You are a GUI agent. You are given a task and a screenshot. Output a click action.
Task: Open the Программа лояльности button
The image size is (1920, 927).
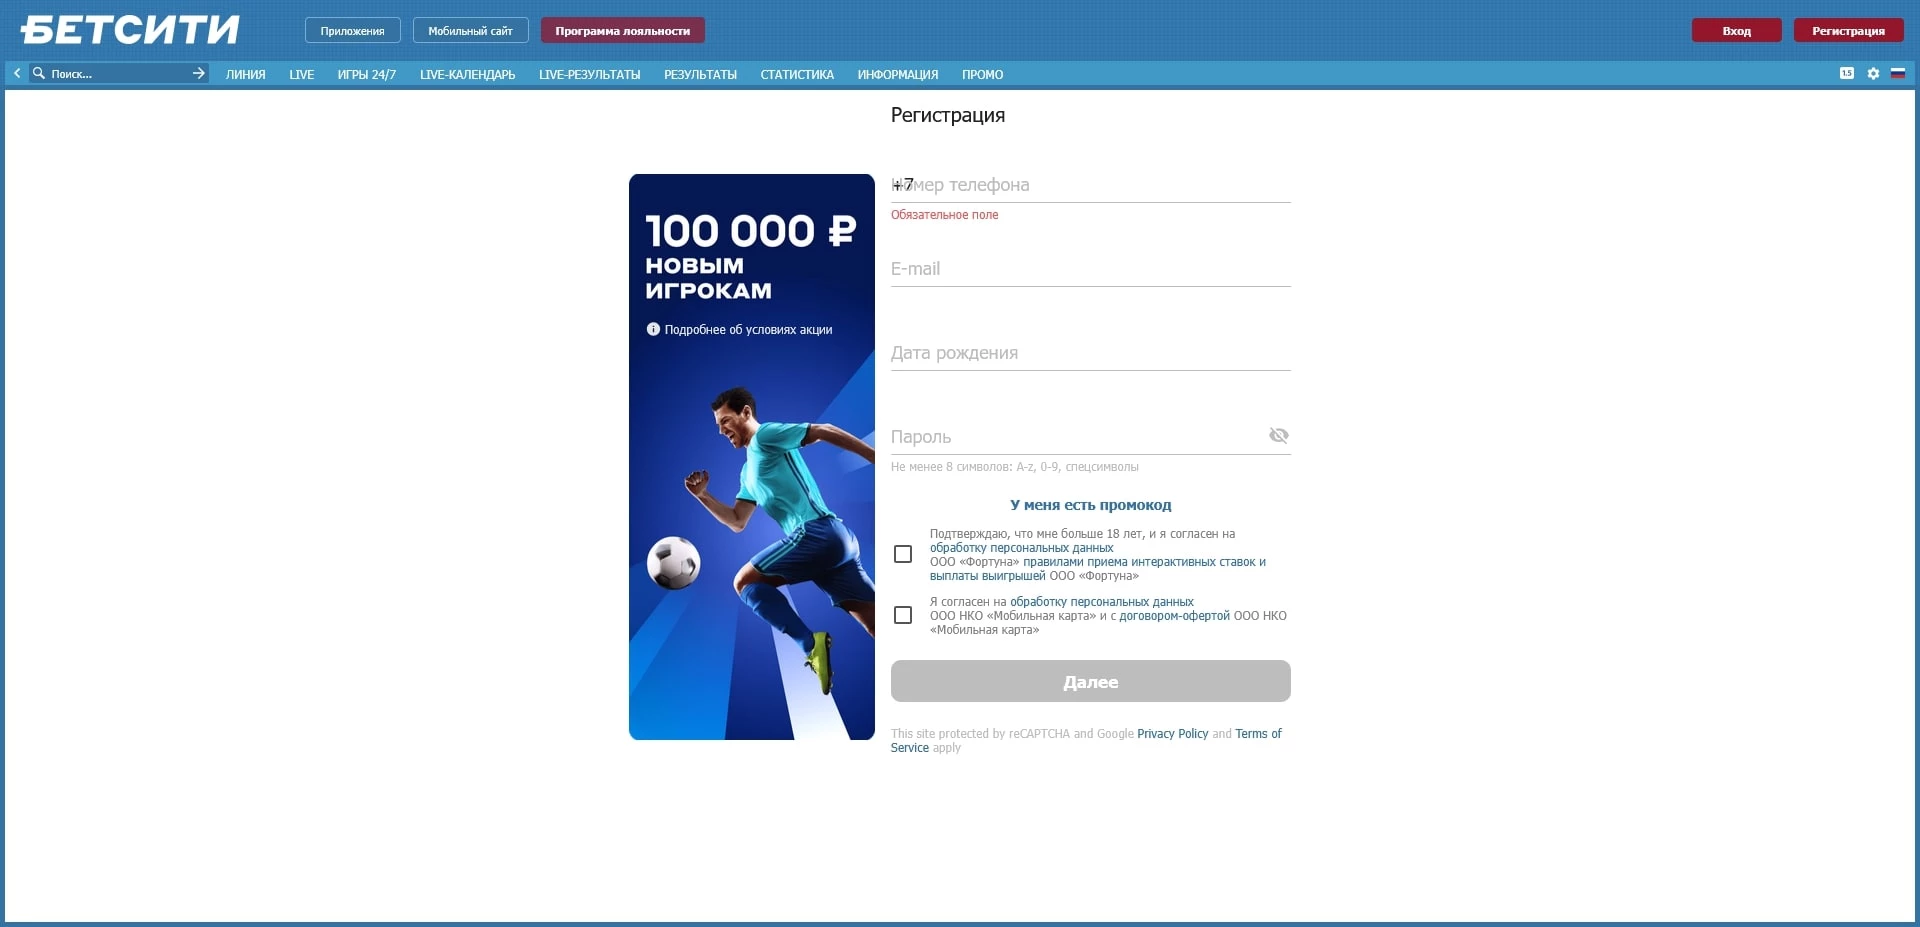622,31
